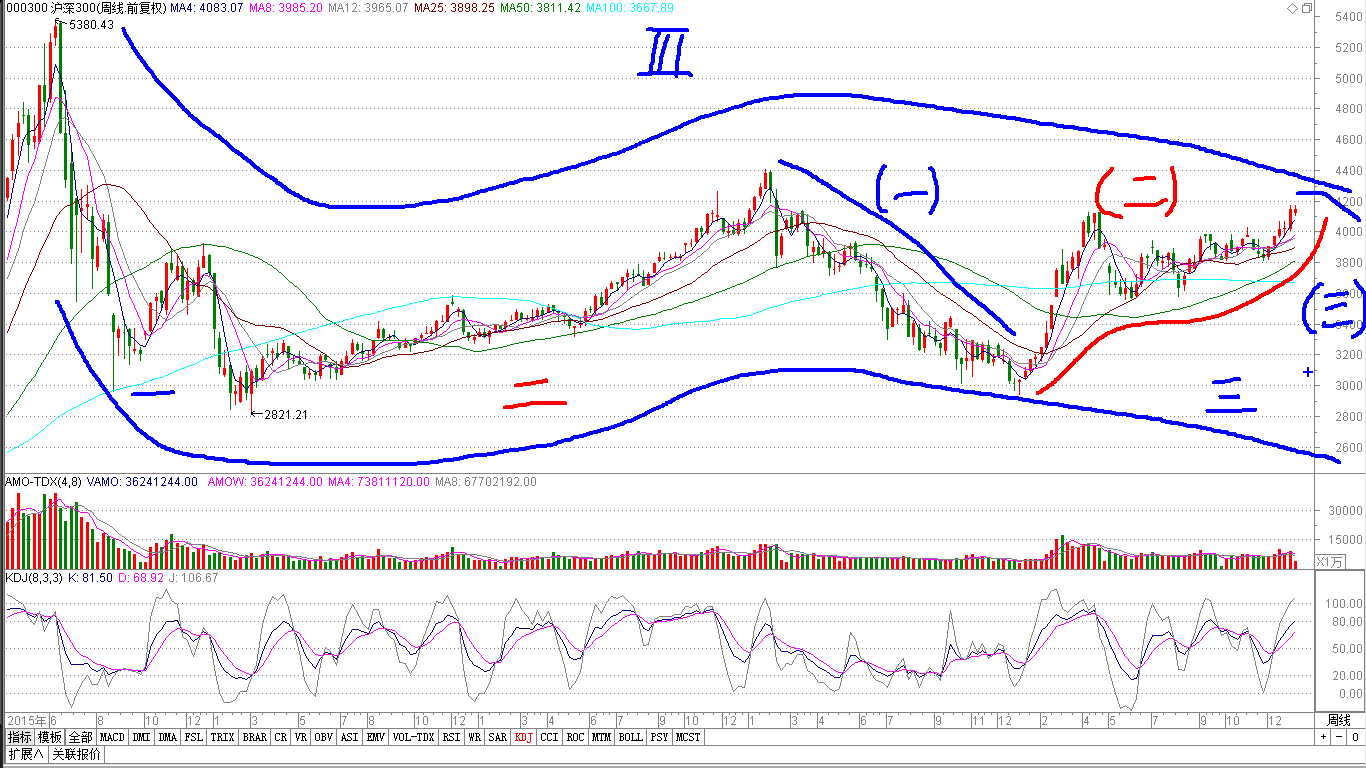
Task: Switch indicator to CR
Action: 281,737
